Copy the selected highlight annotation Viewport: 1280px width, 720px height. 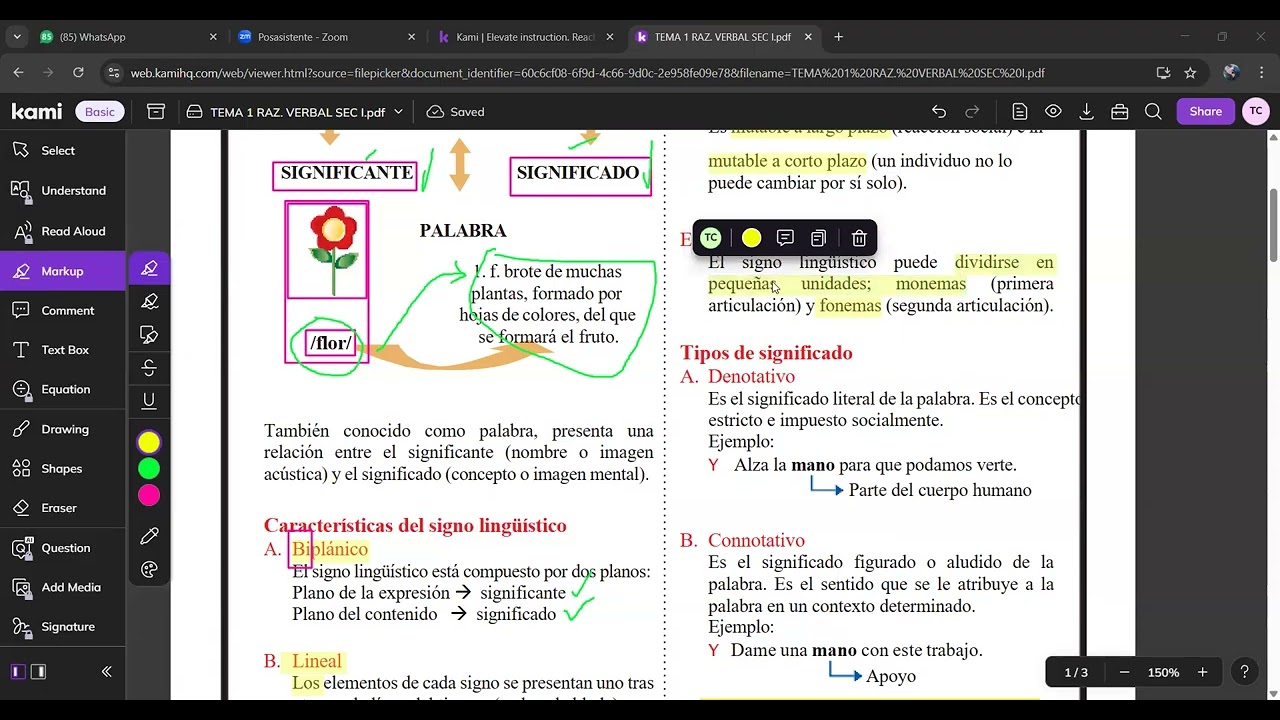(x=818, y=238)
